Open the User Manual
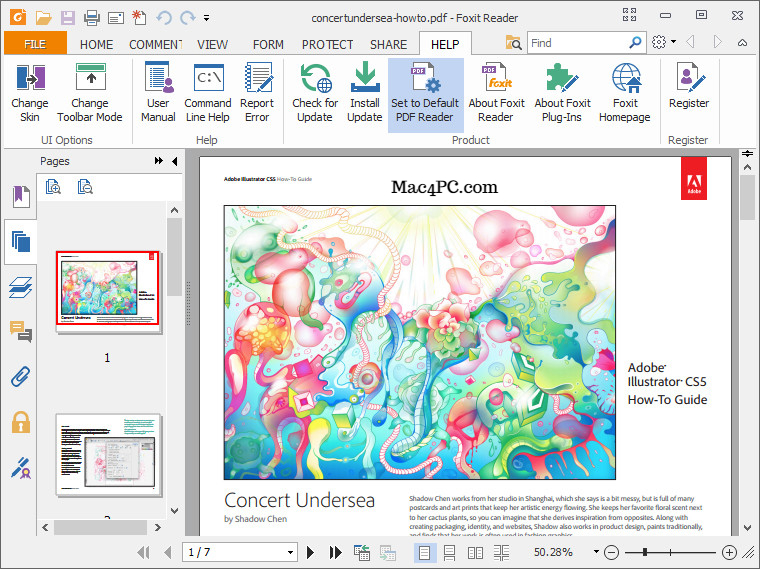 pyautogui.click(x=158, y=94)
